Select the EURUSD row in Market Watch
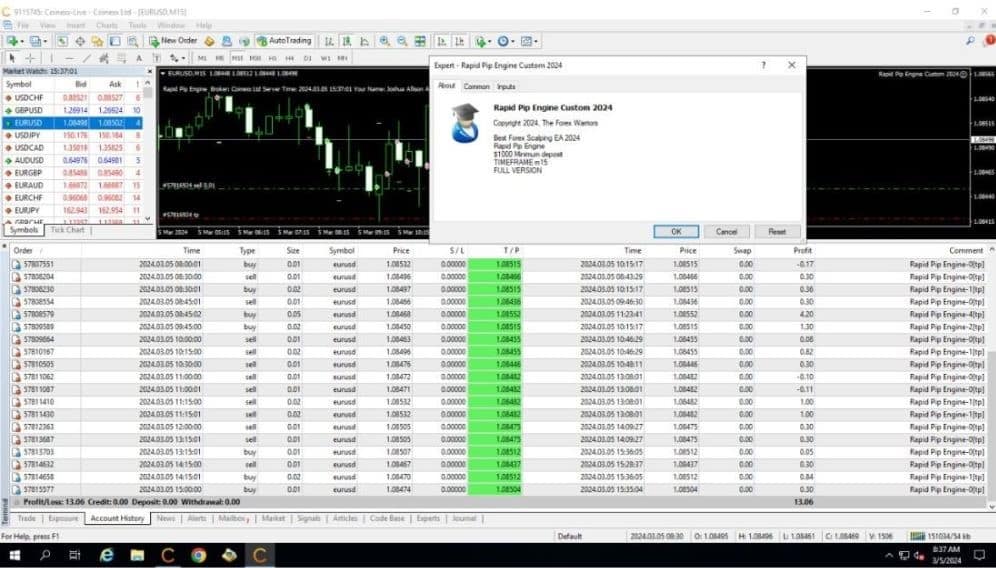The height and width of the screenshot is (568, 996). (x=72, y=123)
